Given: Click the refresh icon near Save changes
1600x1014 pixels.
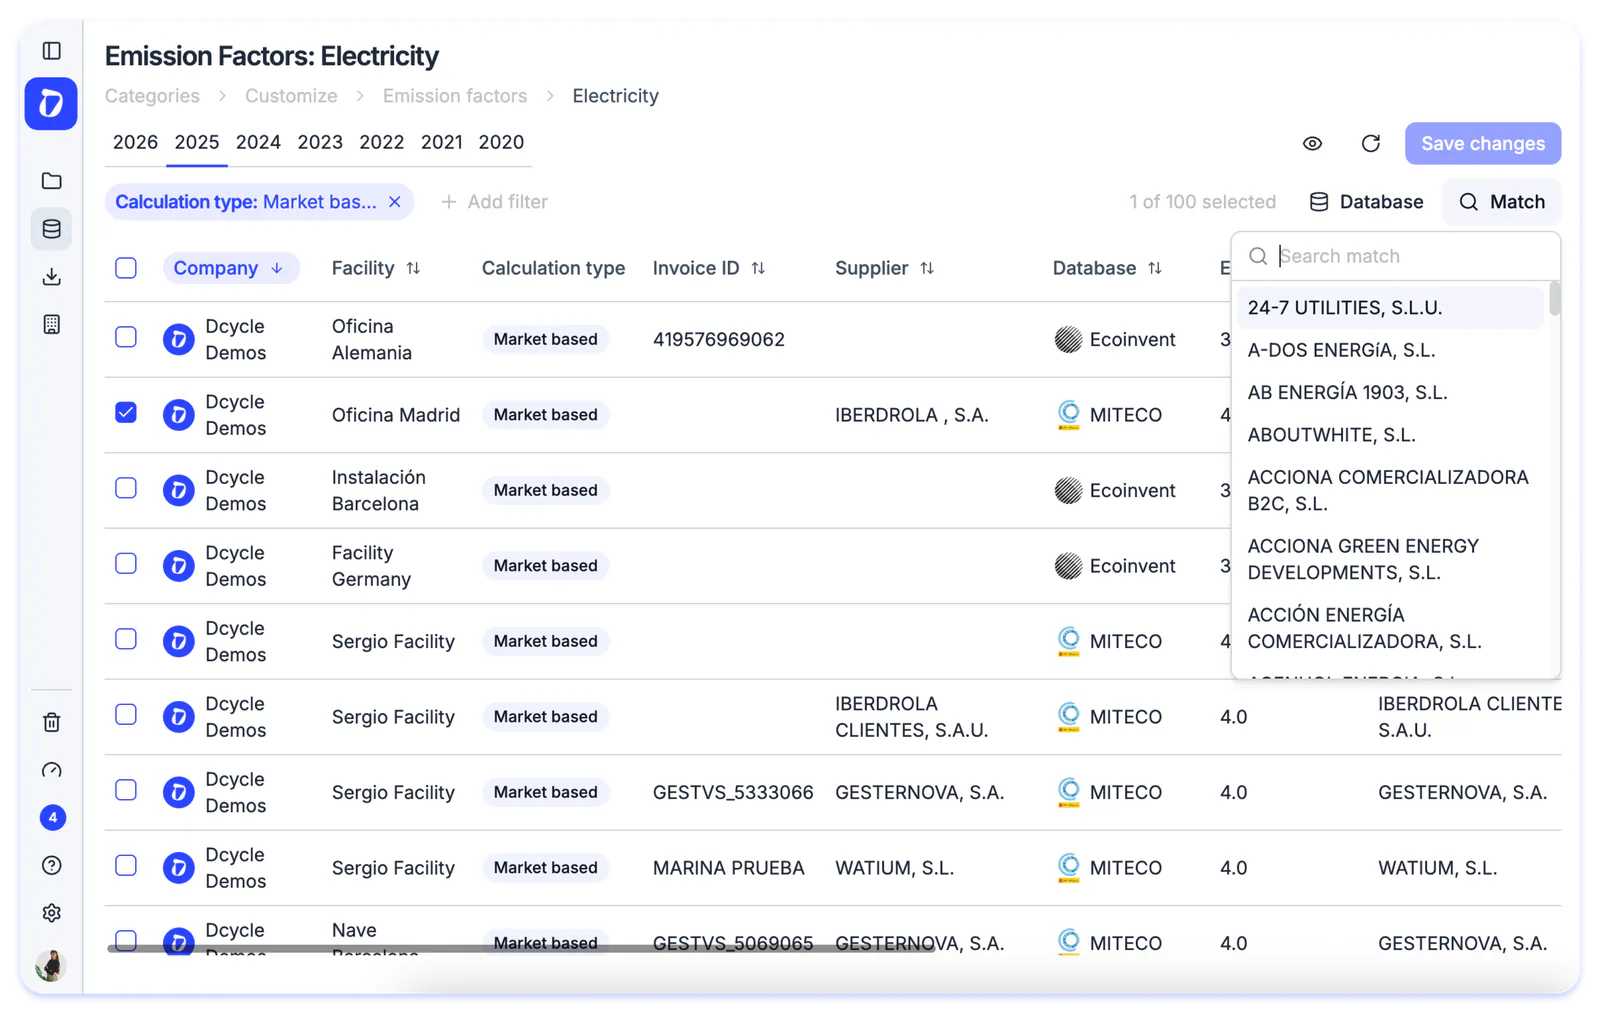Looking at the screenshot, I should pos(1371,144).
